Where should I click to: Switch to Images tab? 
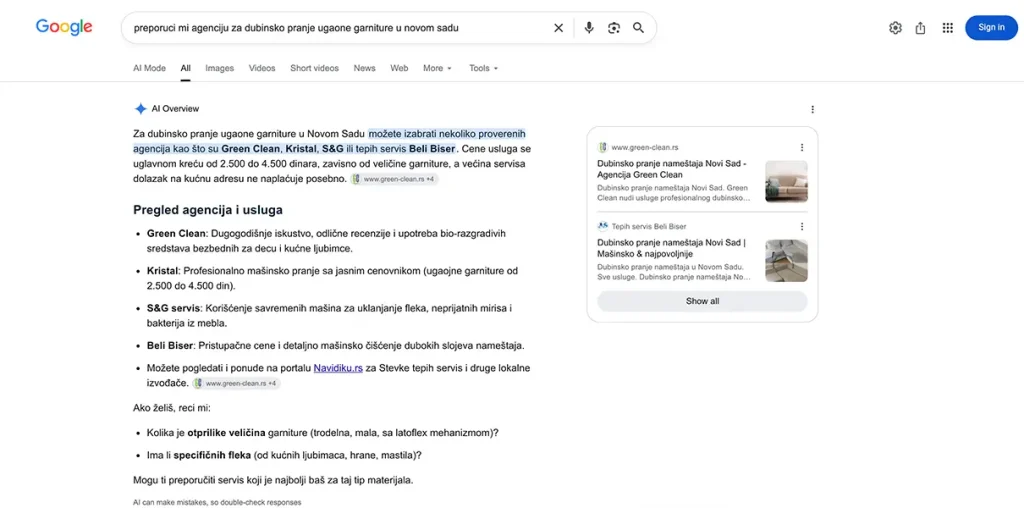(219, 68)
